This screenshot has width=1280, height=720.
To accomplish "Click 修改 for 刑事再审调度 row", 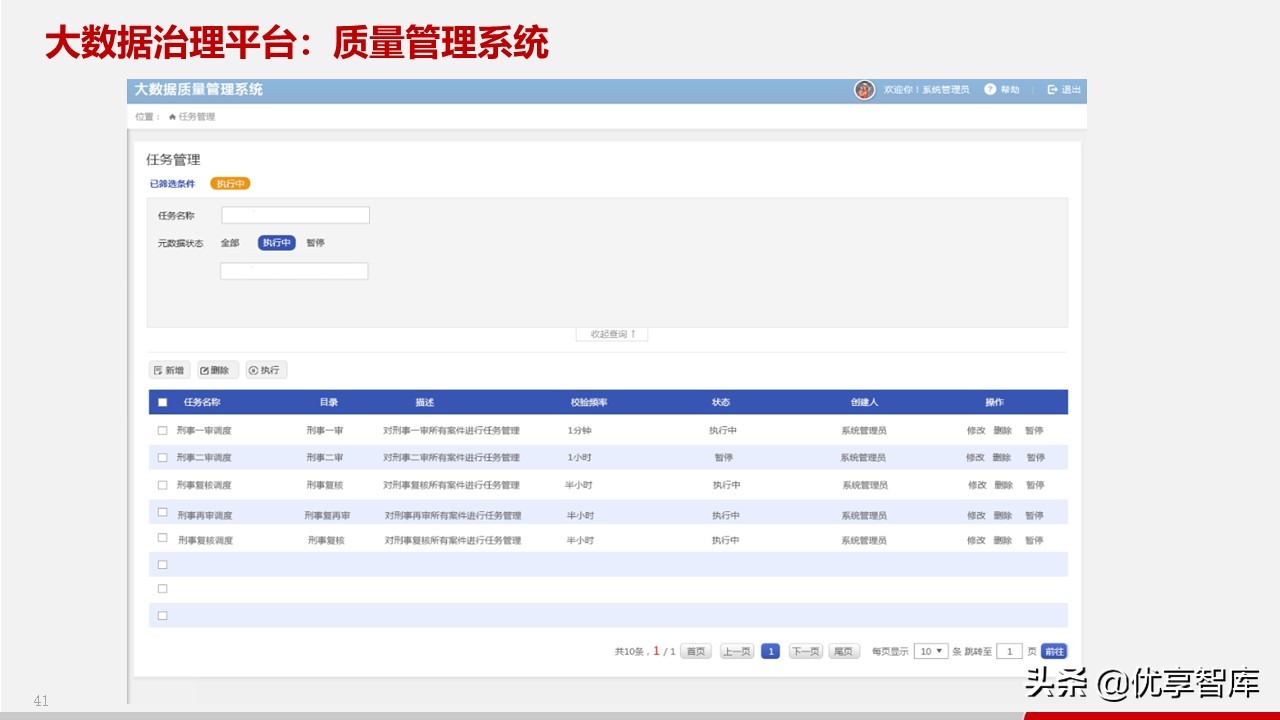I will pos(977,516).
